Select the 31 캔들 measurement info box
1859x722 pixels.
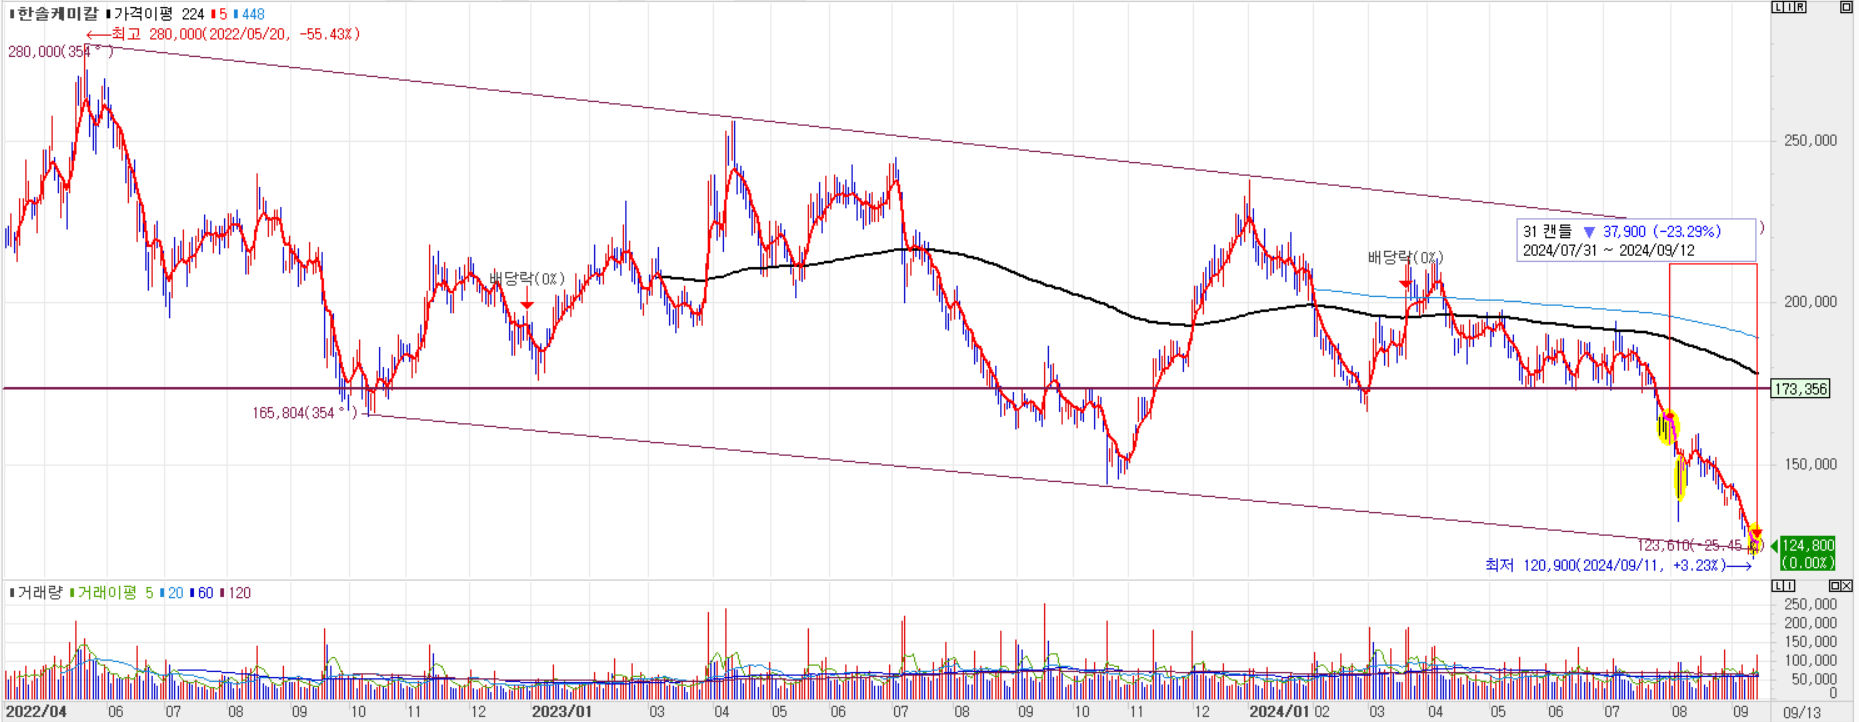tap(1636, 241)
